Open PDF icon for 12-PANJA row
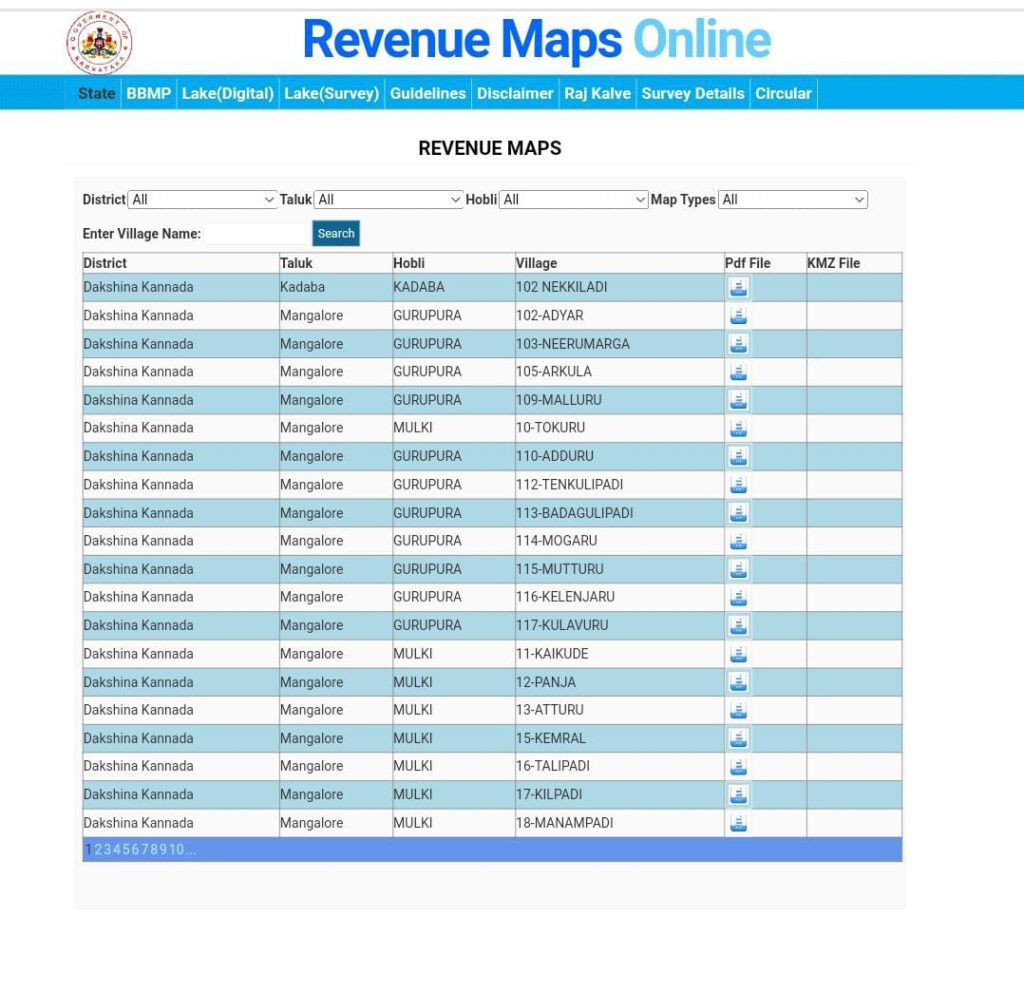 click(x=738, y=682)
